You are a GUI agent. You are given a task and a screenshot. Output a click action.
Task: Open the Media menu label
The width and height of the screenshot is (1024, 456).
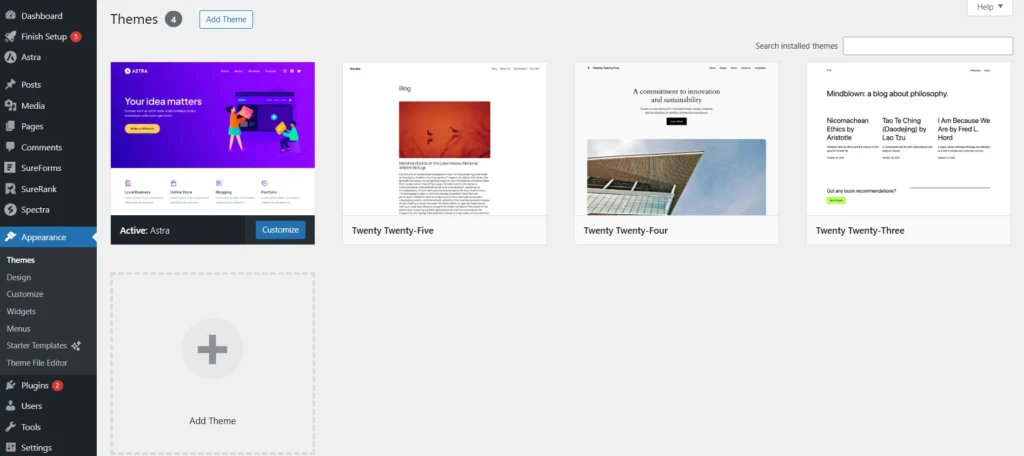(x=33, y=105)
